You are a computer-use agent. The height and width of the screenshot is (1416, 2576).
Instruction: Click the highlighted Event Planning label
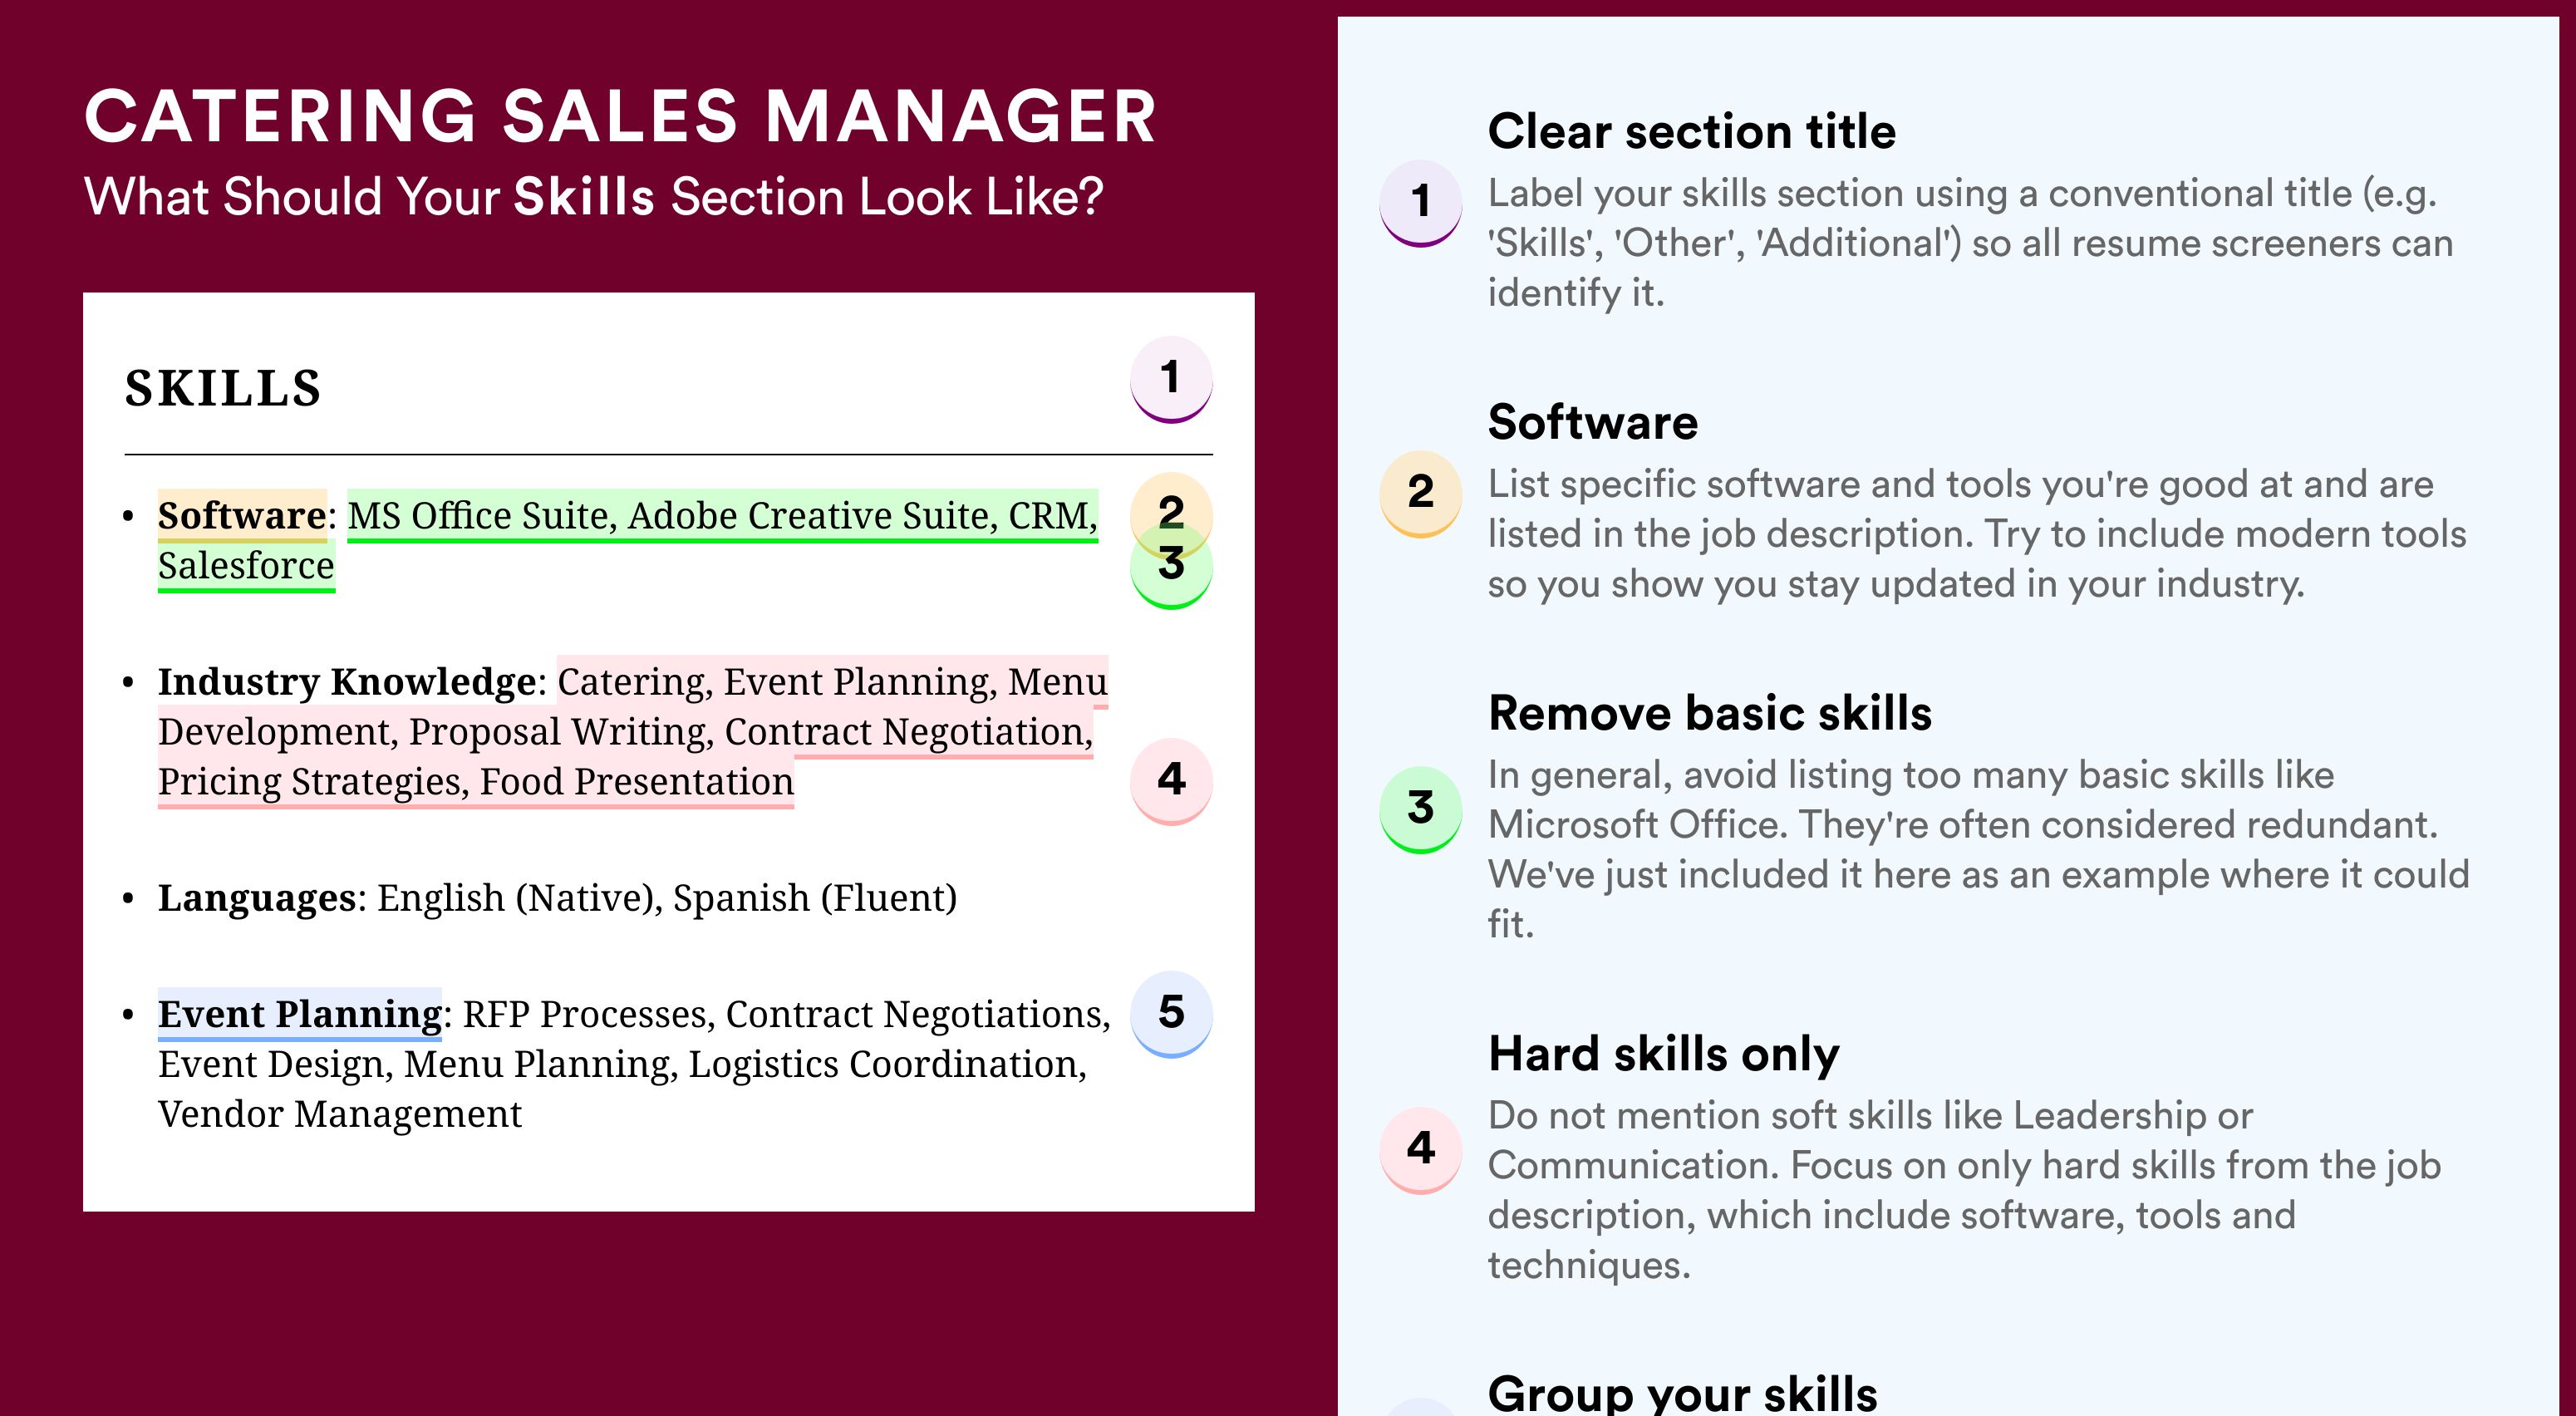pyautogui.click(x=300, y=1014)
